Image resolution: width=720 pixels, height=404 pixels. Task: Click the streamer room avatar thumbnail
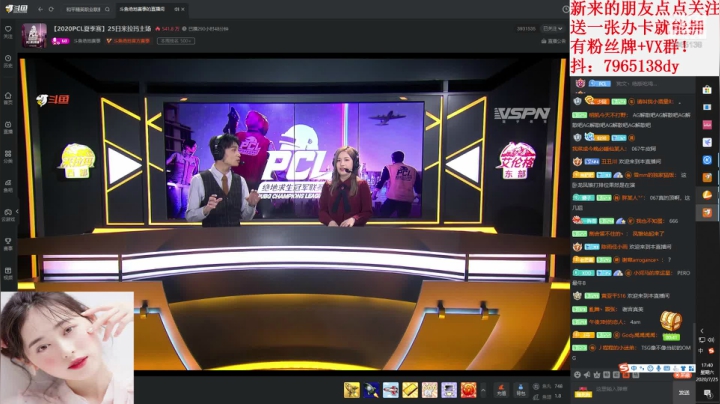tap(34, 35)
